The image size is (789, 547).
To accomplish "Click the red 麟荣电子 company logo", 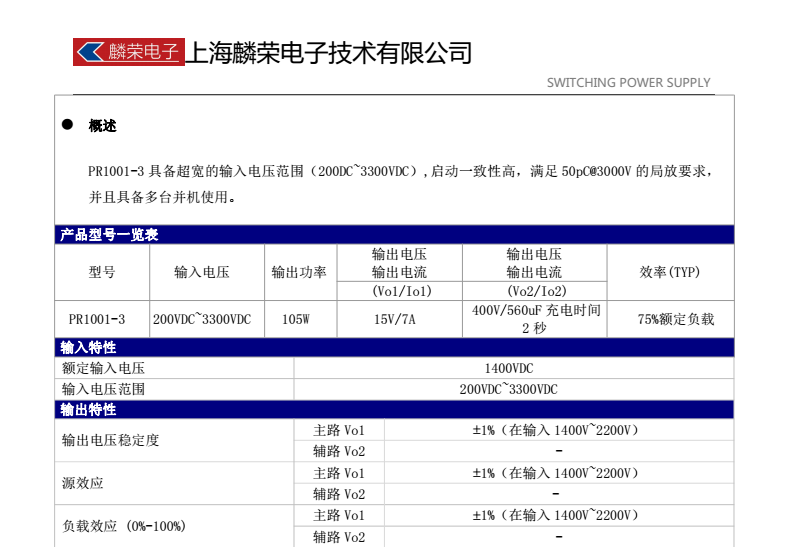I will click(129, 52).
